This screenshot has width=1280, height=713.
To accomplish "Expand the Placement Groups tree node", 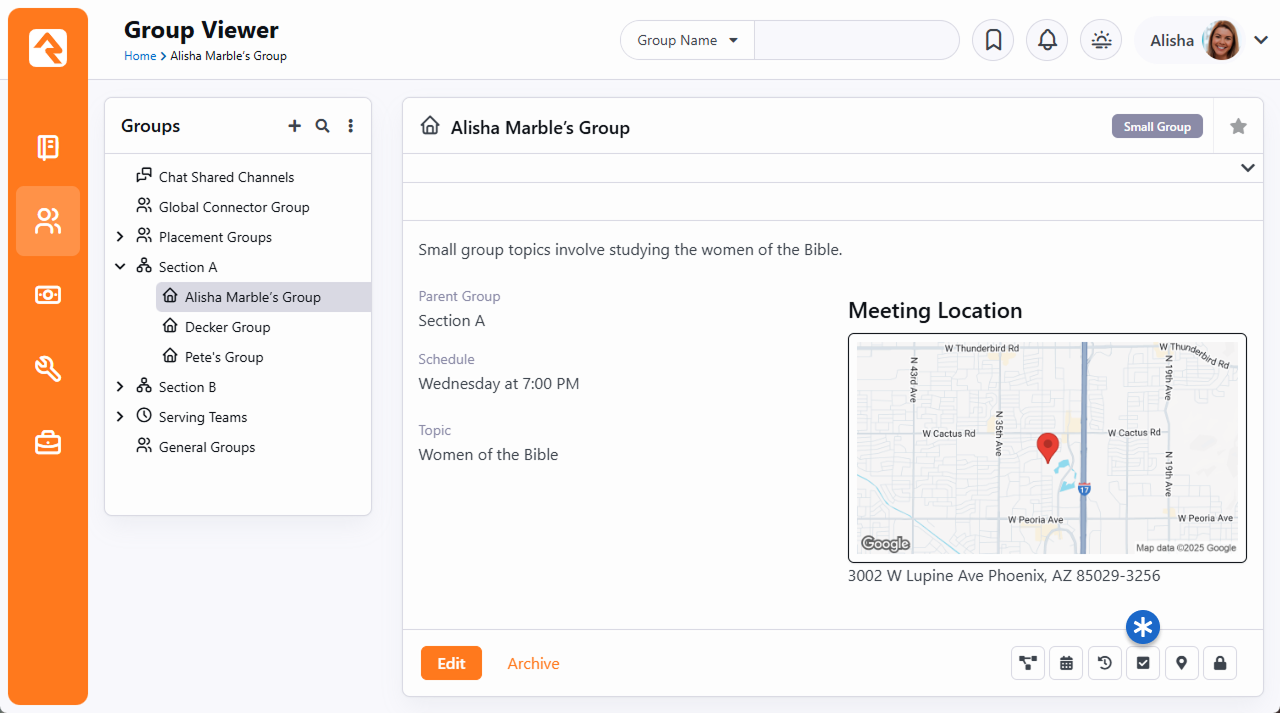I will 120,237.
